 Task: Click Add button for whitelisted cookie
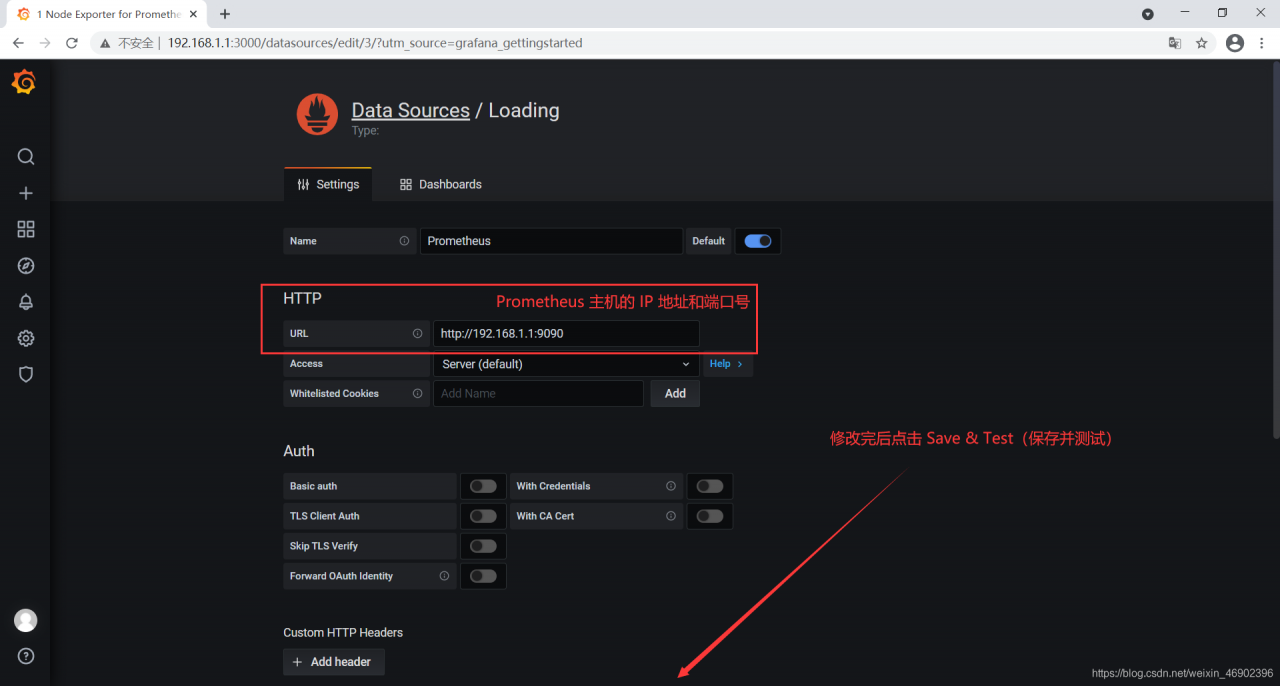675,394
